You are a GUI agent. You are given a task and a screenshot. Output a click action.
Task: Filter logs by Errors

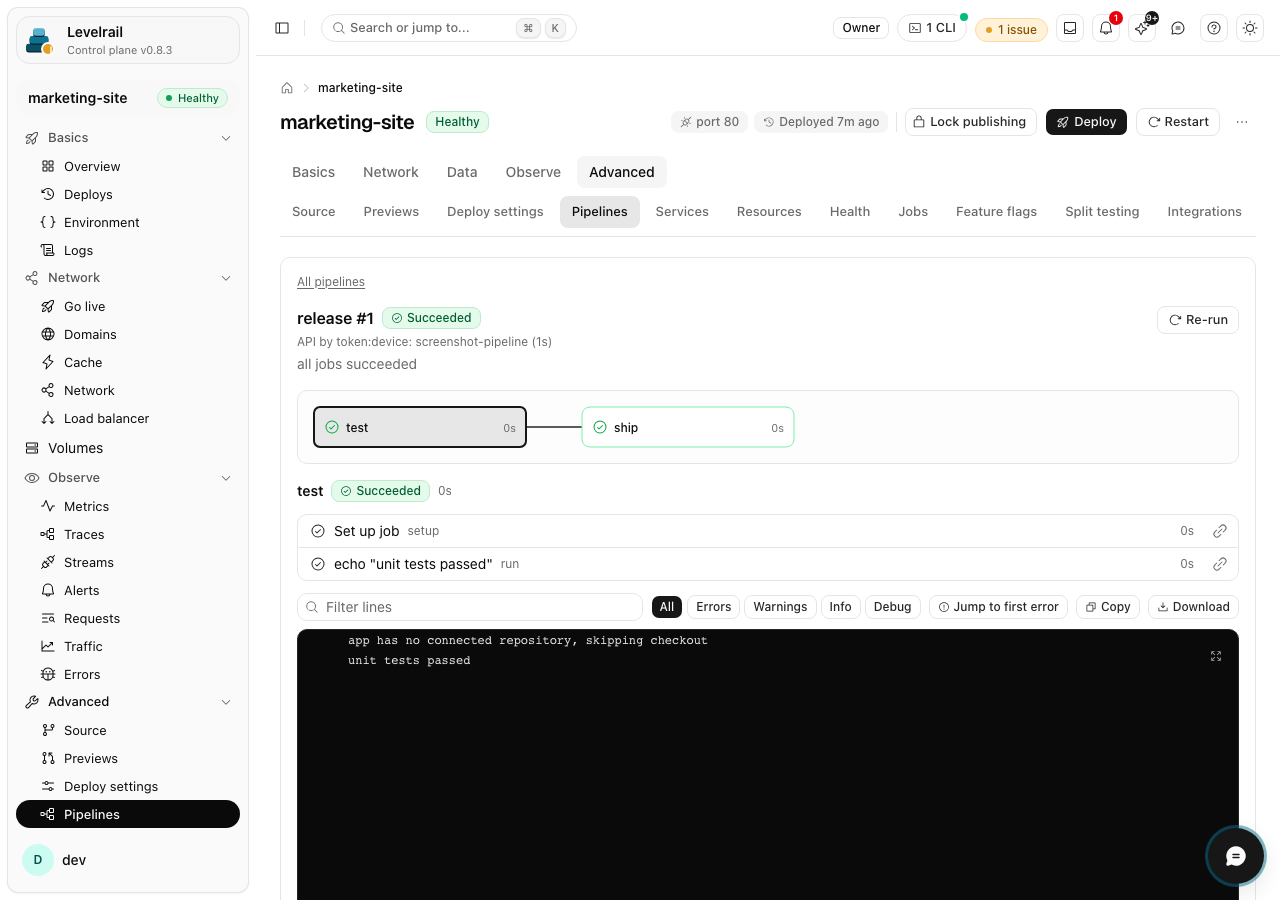click(x=714, y=607)
